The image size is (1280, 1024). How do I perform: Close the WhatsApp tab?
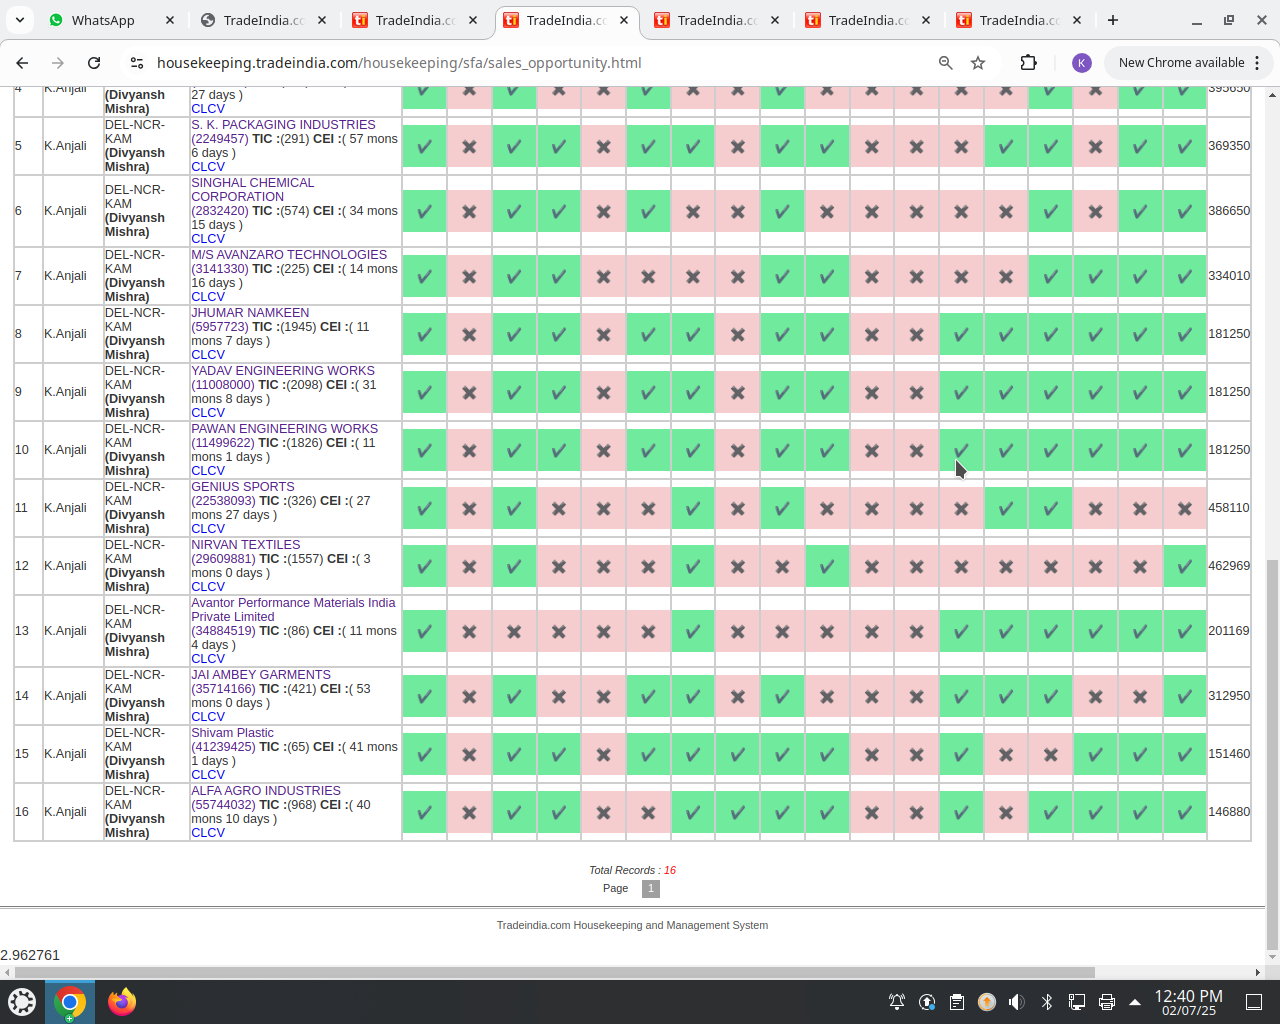[x=169, y=20]
